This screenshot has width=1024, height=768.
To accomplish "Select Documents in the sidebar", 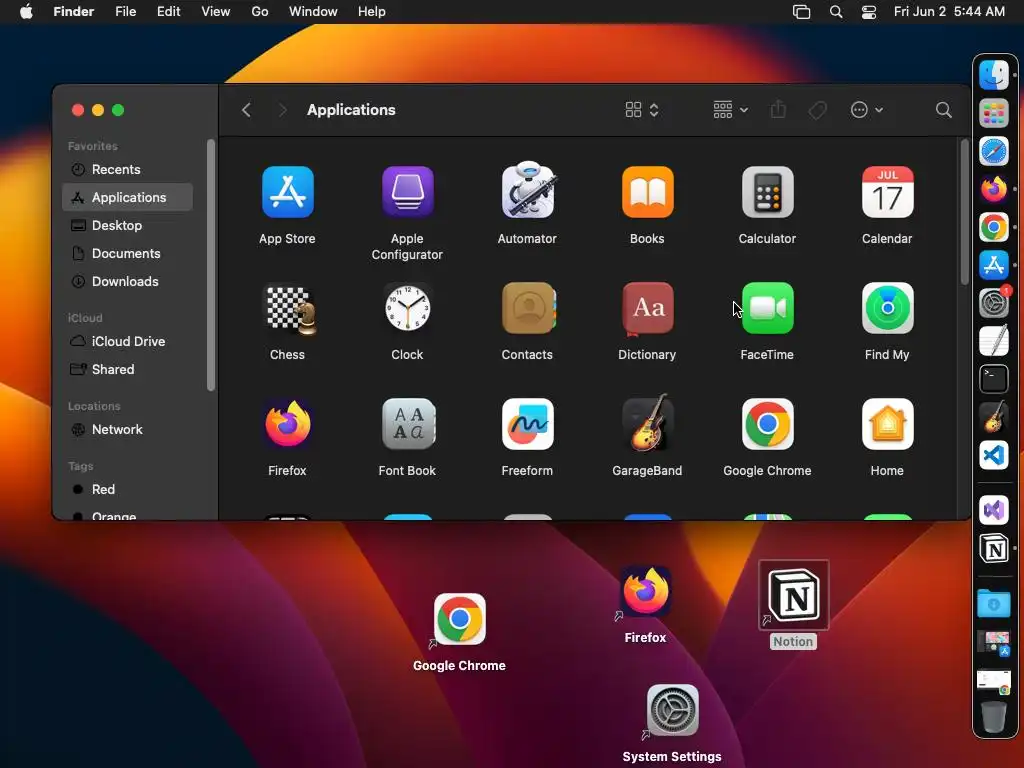I will point(127,253).
